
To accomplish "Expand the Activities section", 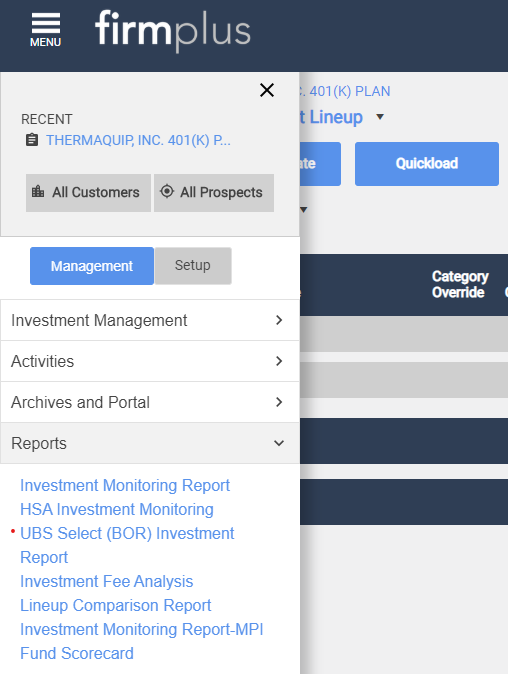I will click(150, 361).
